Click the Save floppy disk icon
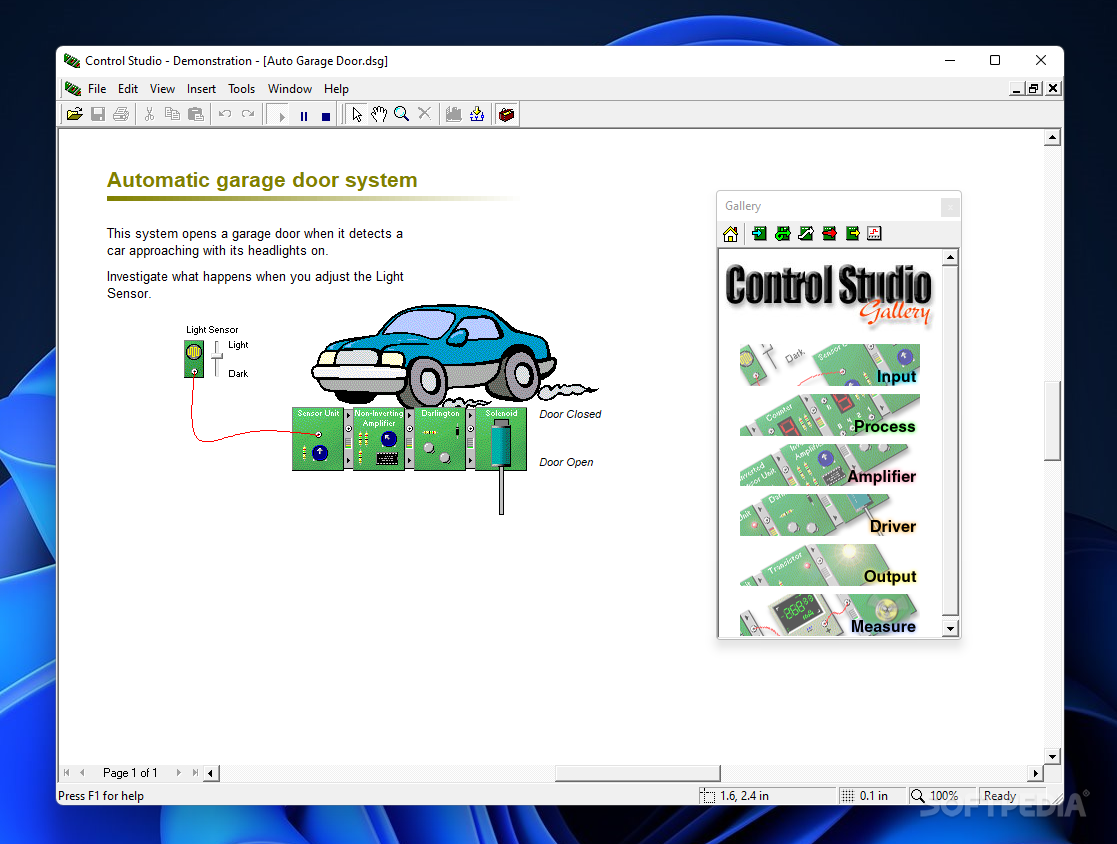1117x844 pixels. pos(98,114)
